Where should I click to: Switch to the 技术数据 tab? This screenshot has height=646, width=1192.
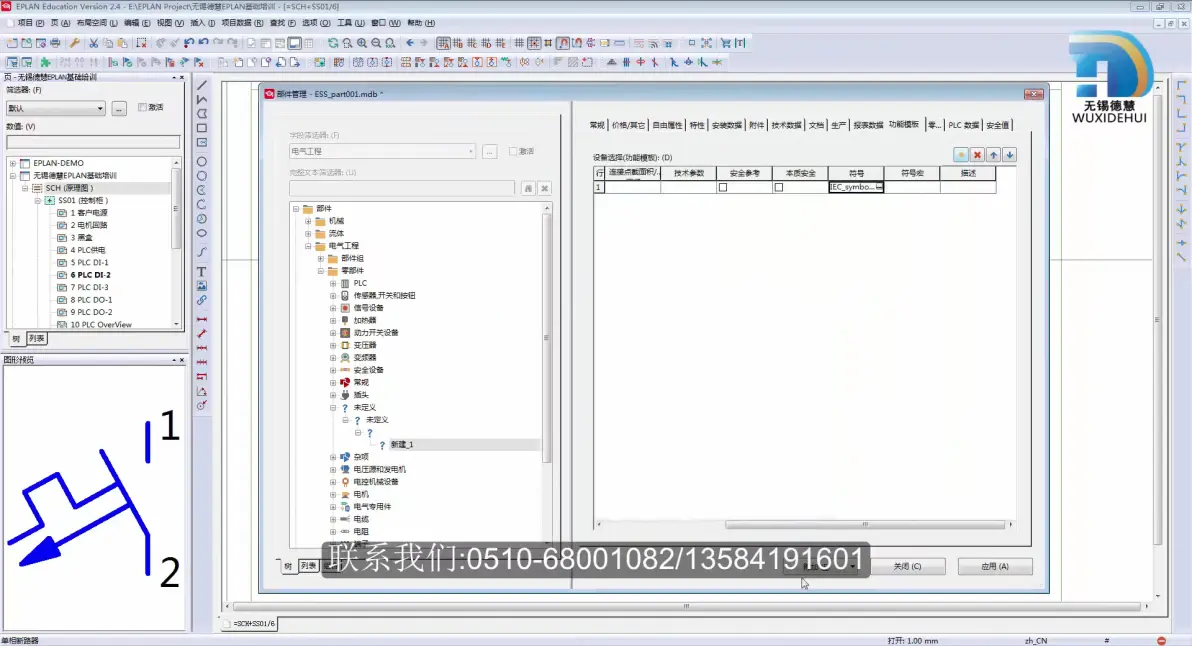(786, 125)
